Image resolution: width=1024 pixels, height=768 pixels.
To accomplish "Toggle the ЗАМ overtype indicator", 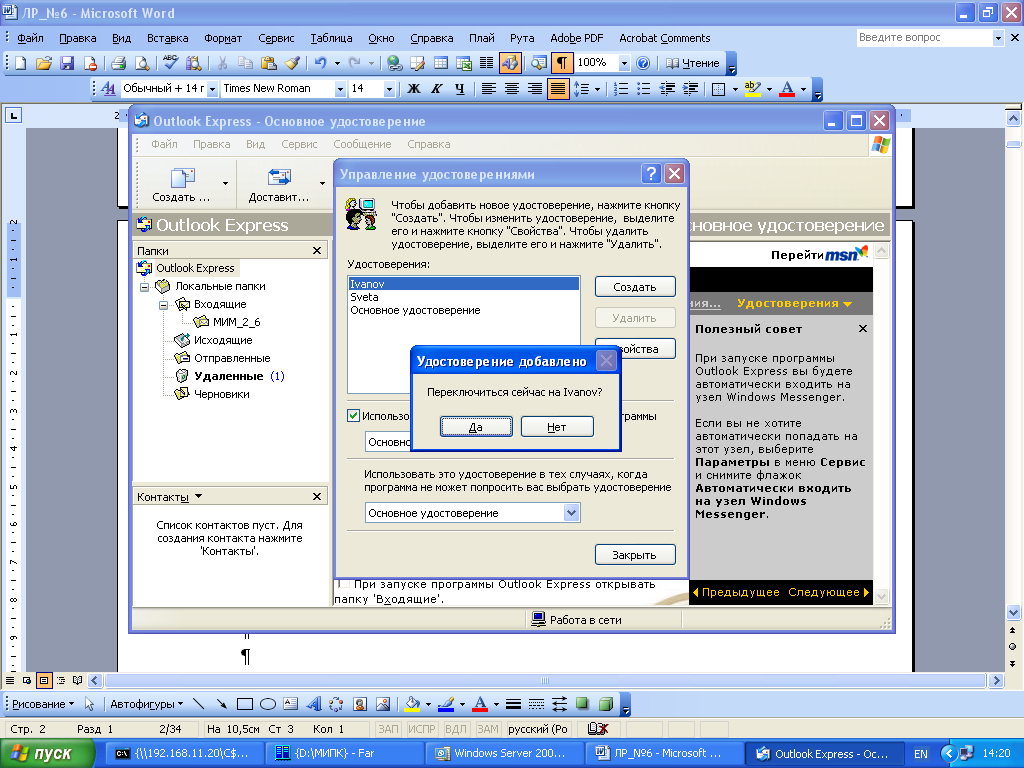I will coord(488,729).
